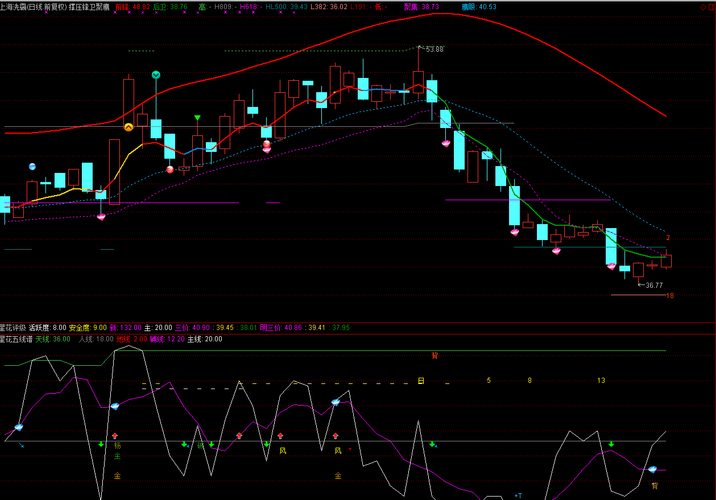Click the blue diamond at the lower panel's start
Viewport: 716px width, 500px height.
click(x=19, y=427)
